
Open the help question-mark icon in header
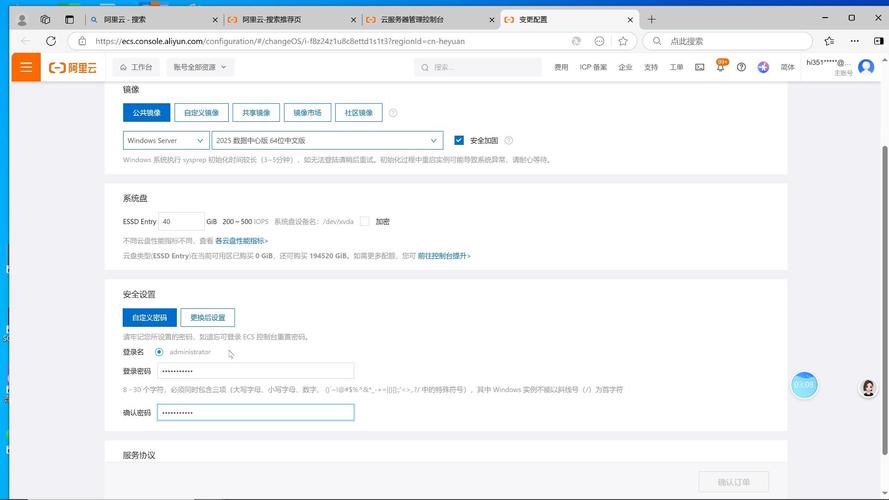[741, 67]
